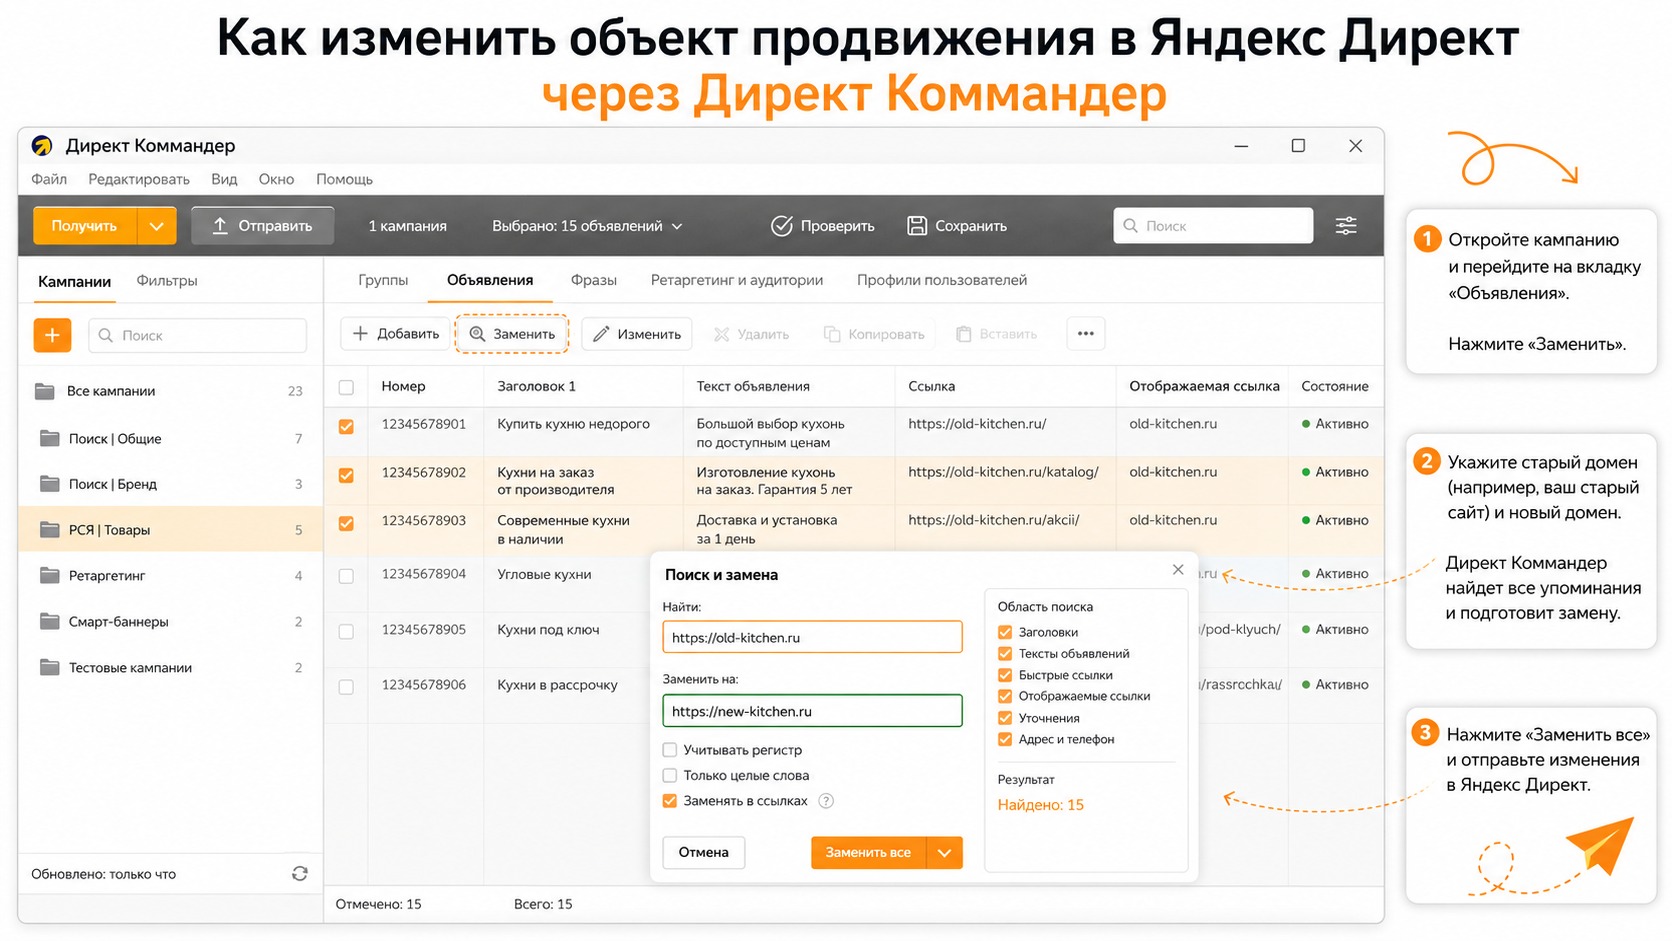Image resolution: width=1672 pixels, height=941 pixels.
Task: Enable the Только целые слова checkbox
Action: pyautogui.click(x=670, y=775)
